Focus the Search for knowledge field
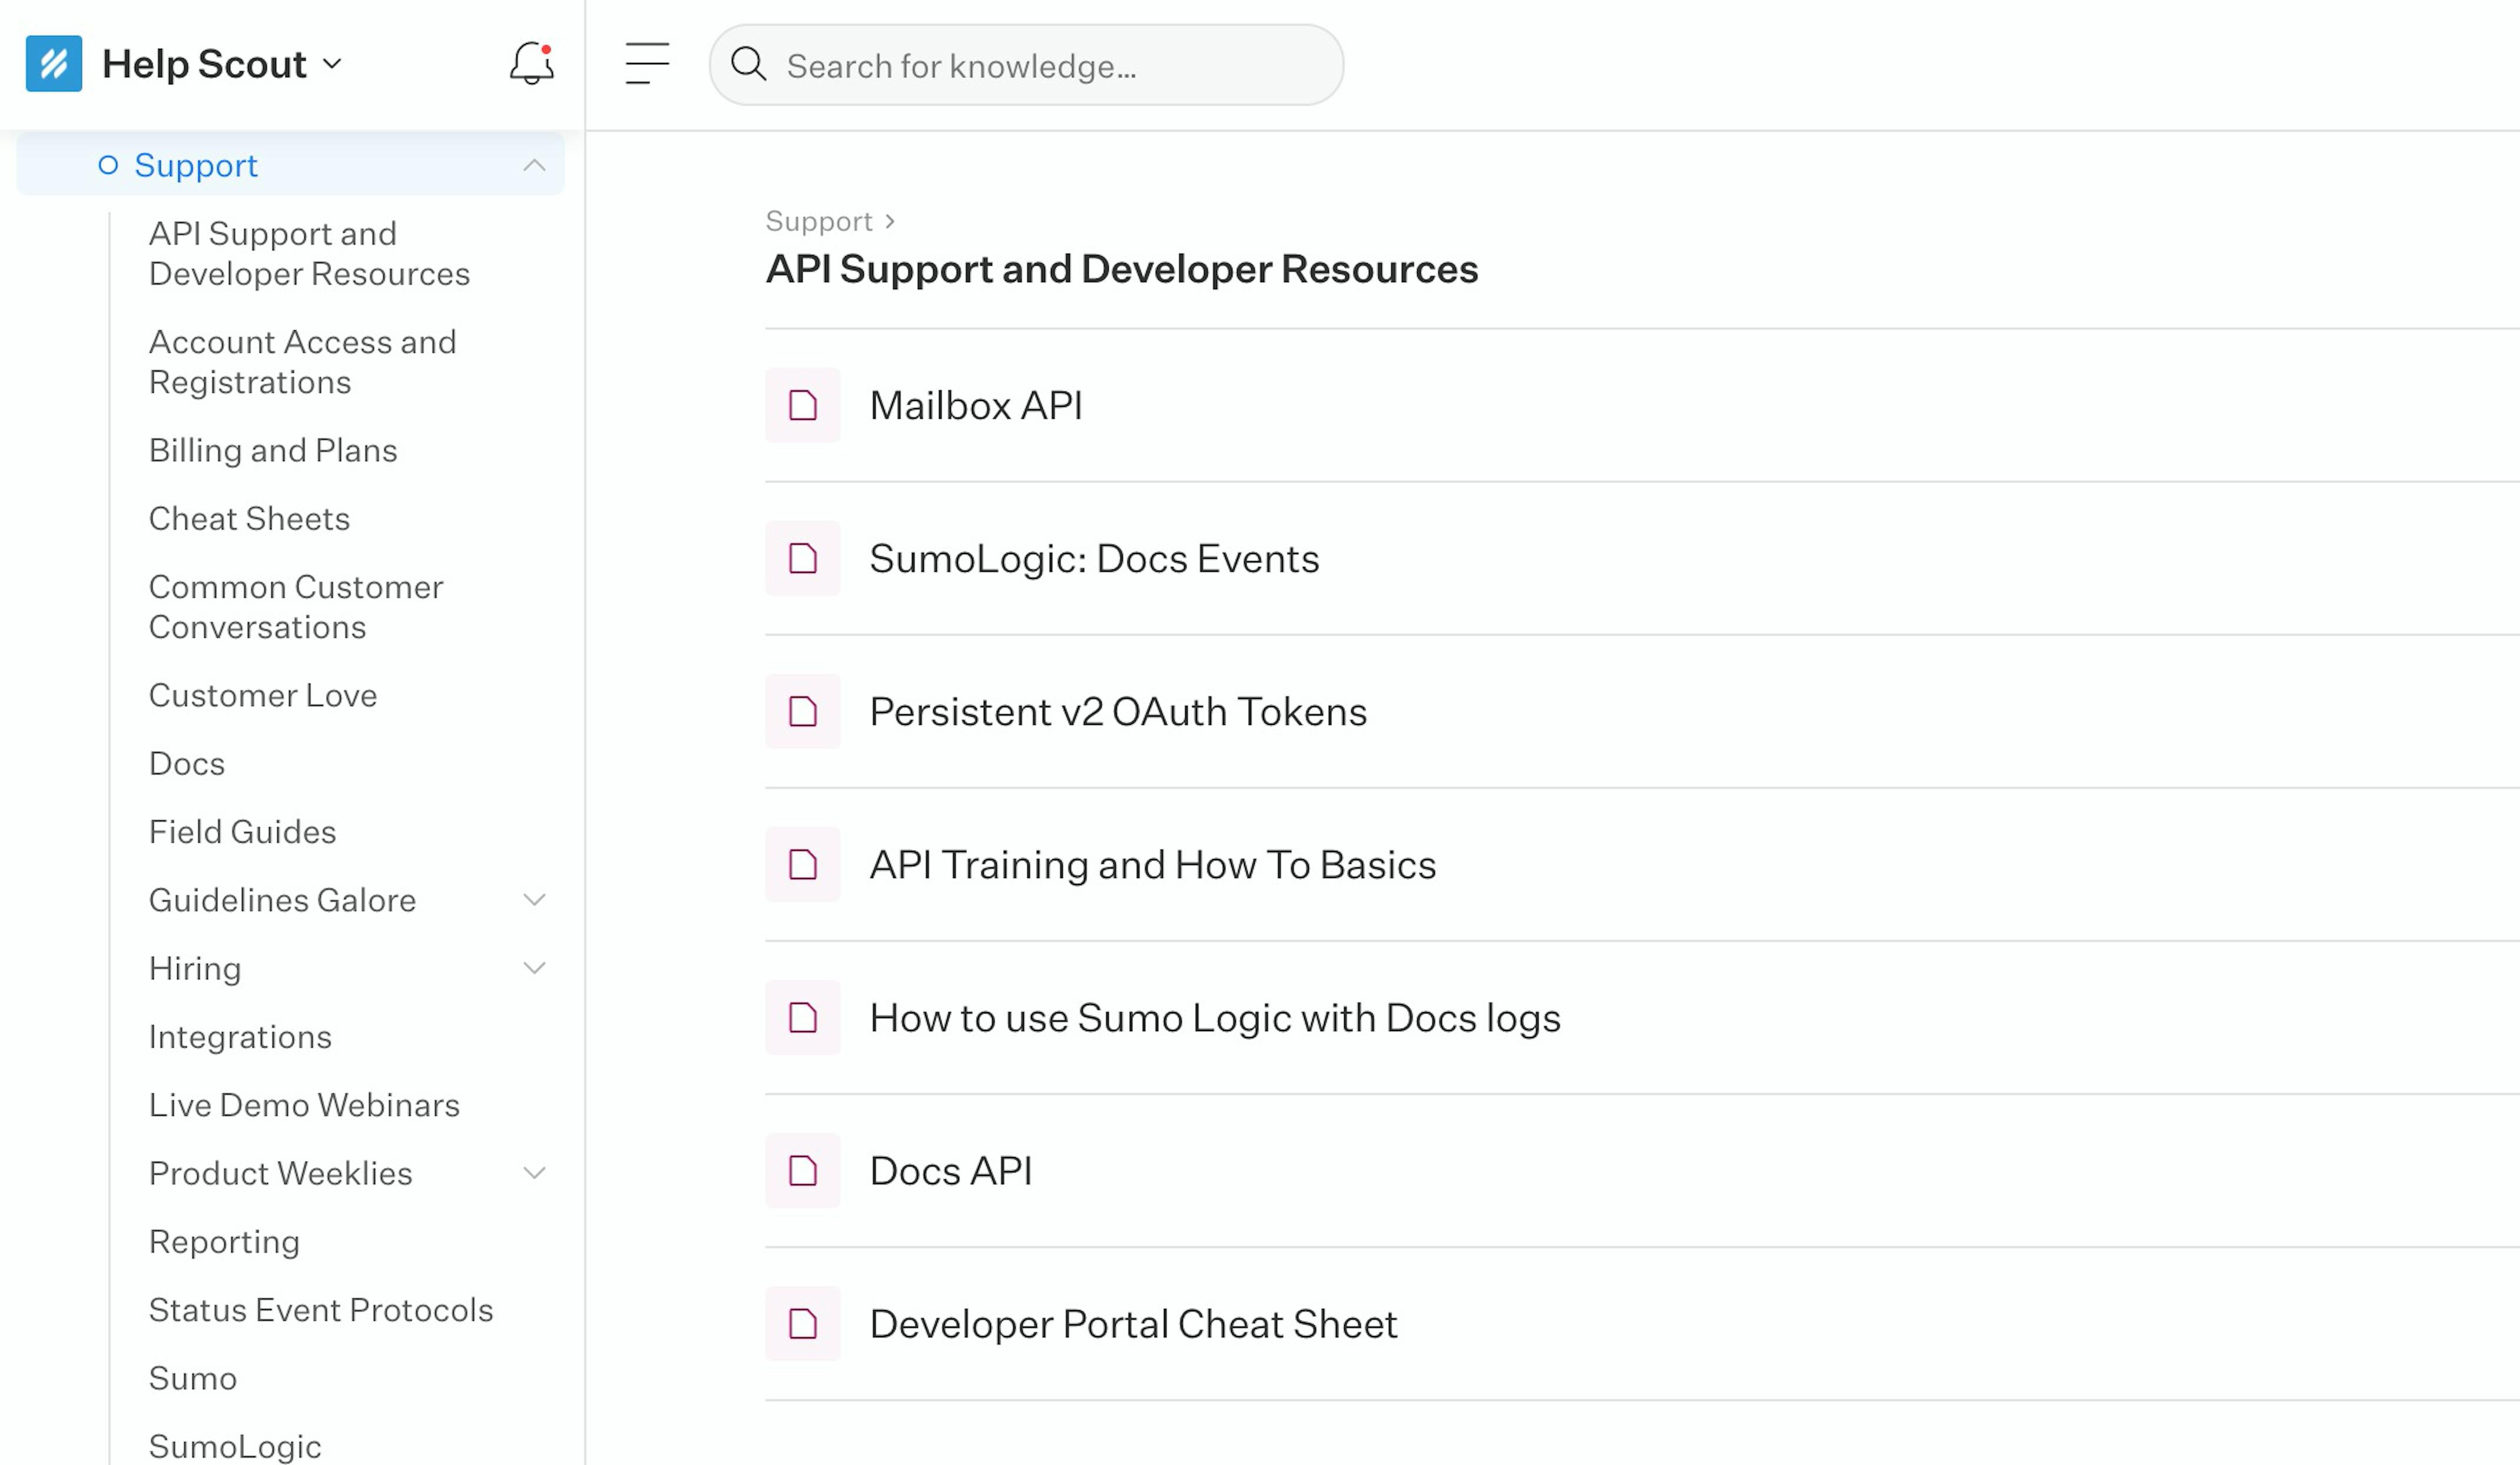2520x1465 pixels. click(x=1026, y=65)
